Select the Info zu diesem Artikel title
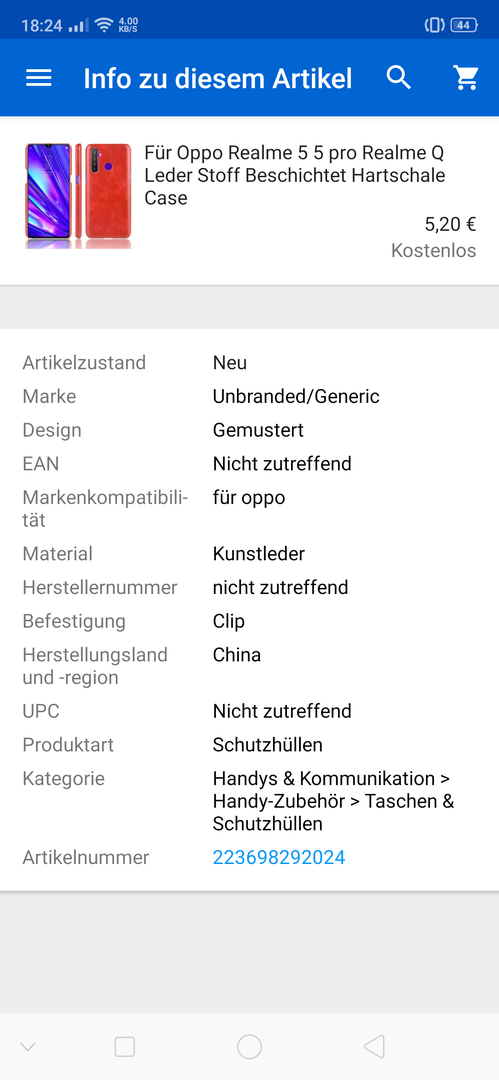 218,79
